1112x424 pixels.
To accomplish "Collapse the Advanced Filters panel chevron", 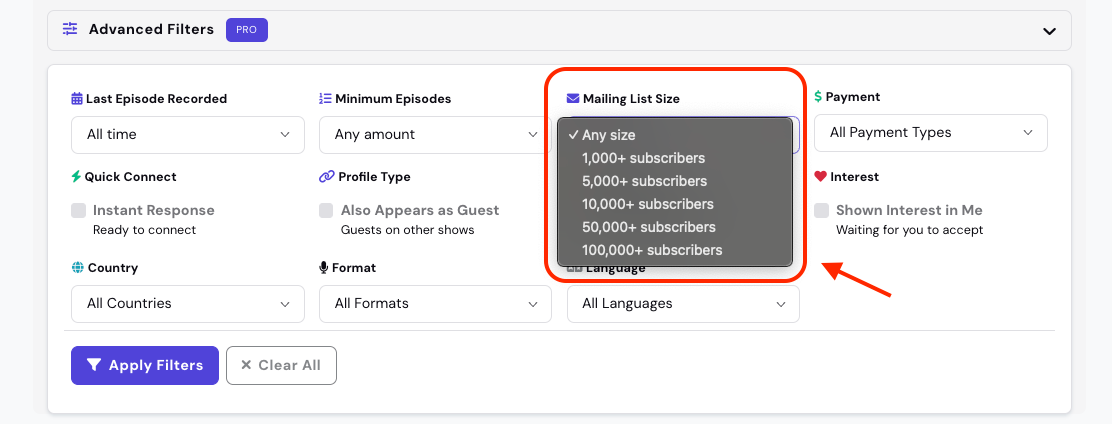I will (x=1050, y=30).
